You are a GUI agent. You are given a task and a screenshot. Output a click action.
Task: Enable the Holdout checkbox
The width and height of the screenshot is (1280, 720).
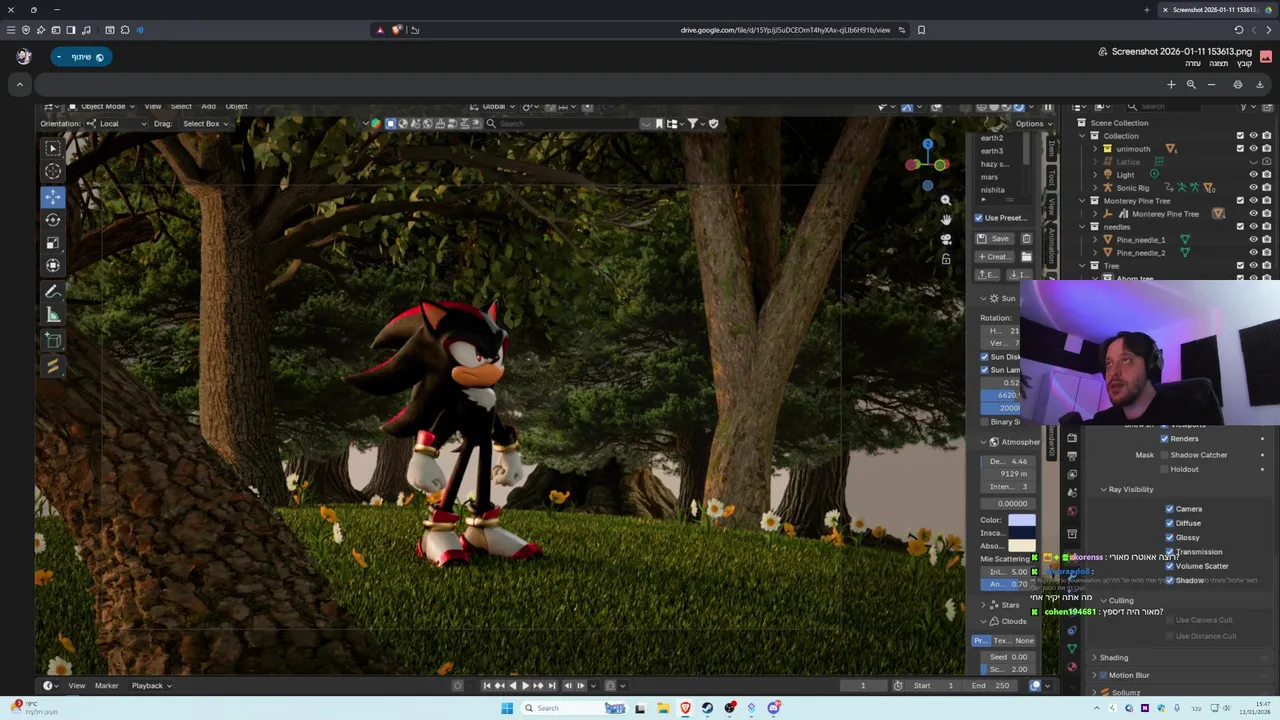(x=1164, y=469)
